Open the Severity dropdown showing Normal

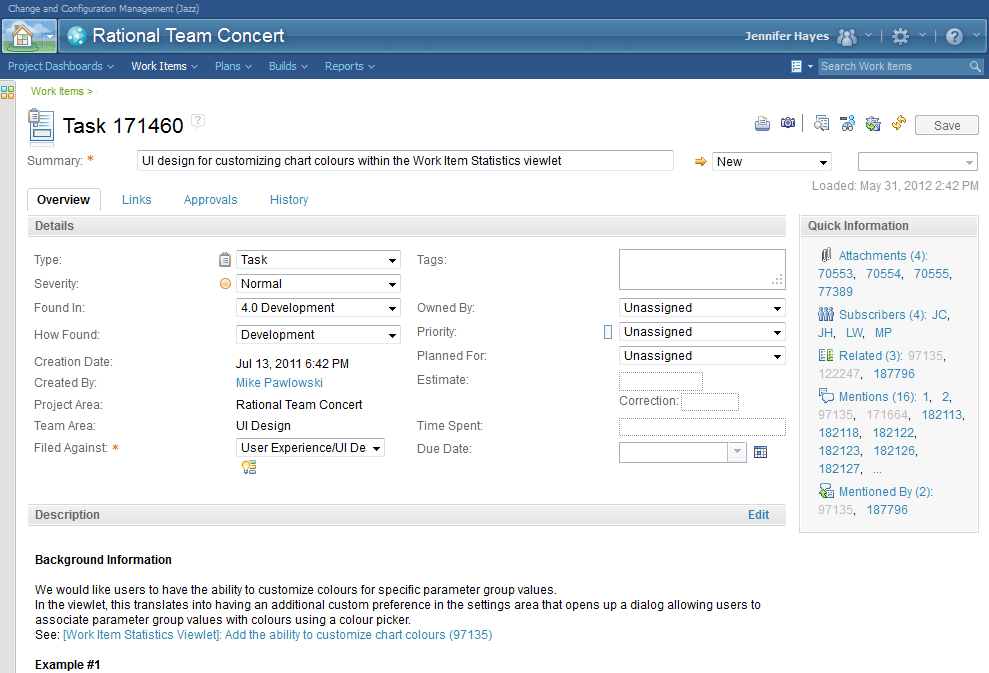click(x=319, y=284)
